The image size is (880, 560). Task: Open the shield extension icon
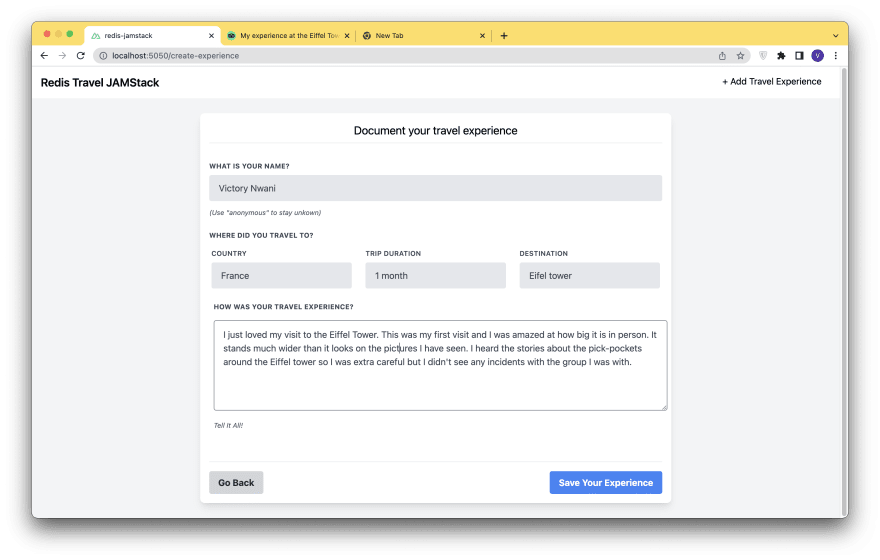[763, 56]
